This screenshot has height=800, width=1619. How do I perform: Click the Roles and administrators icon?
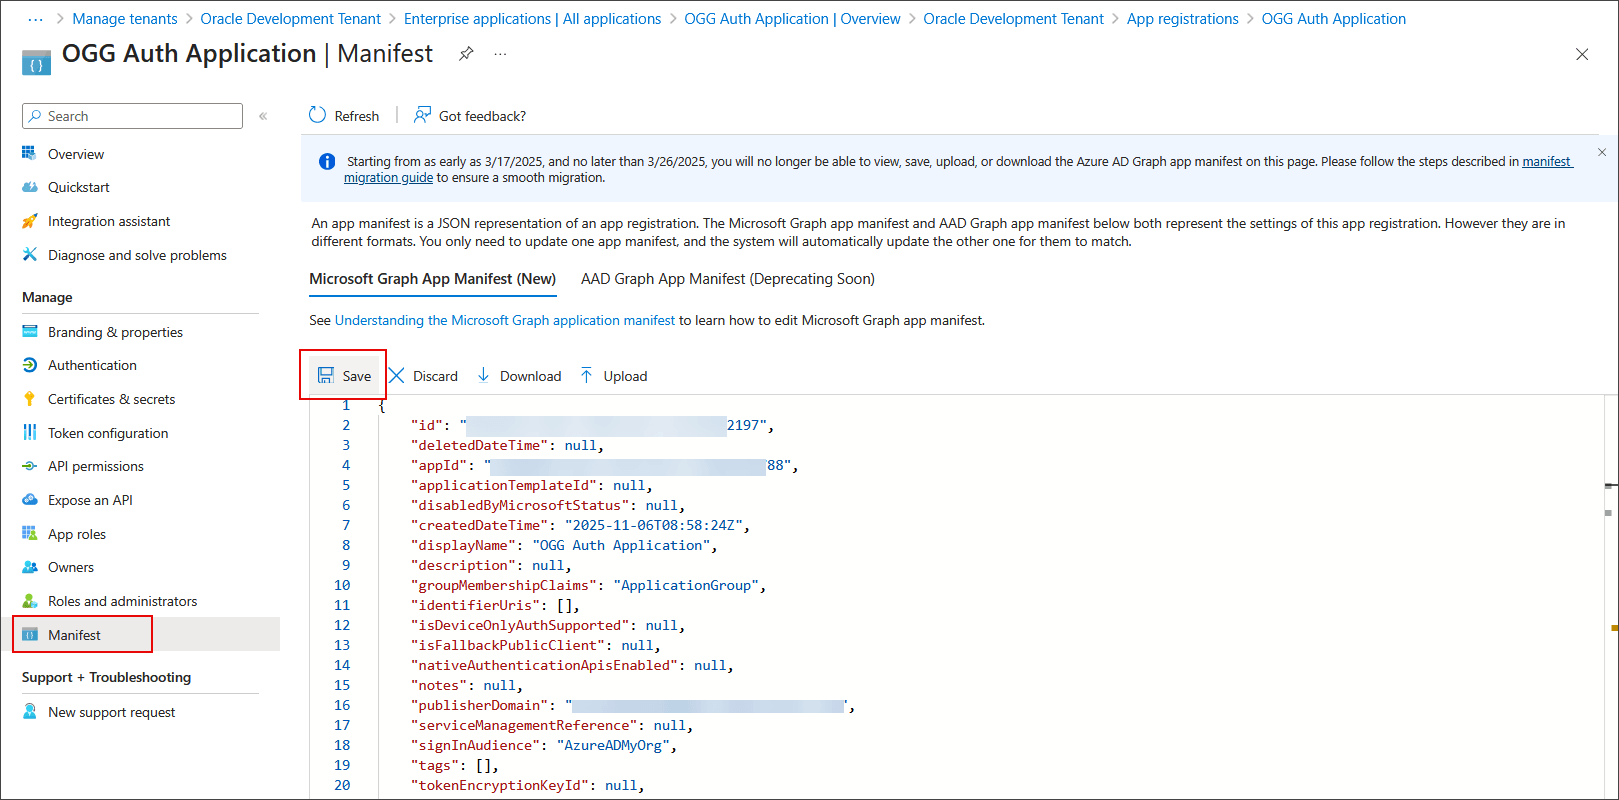[29, 601]
